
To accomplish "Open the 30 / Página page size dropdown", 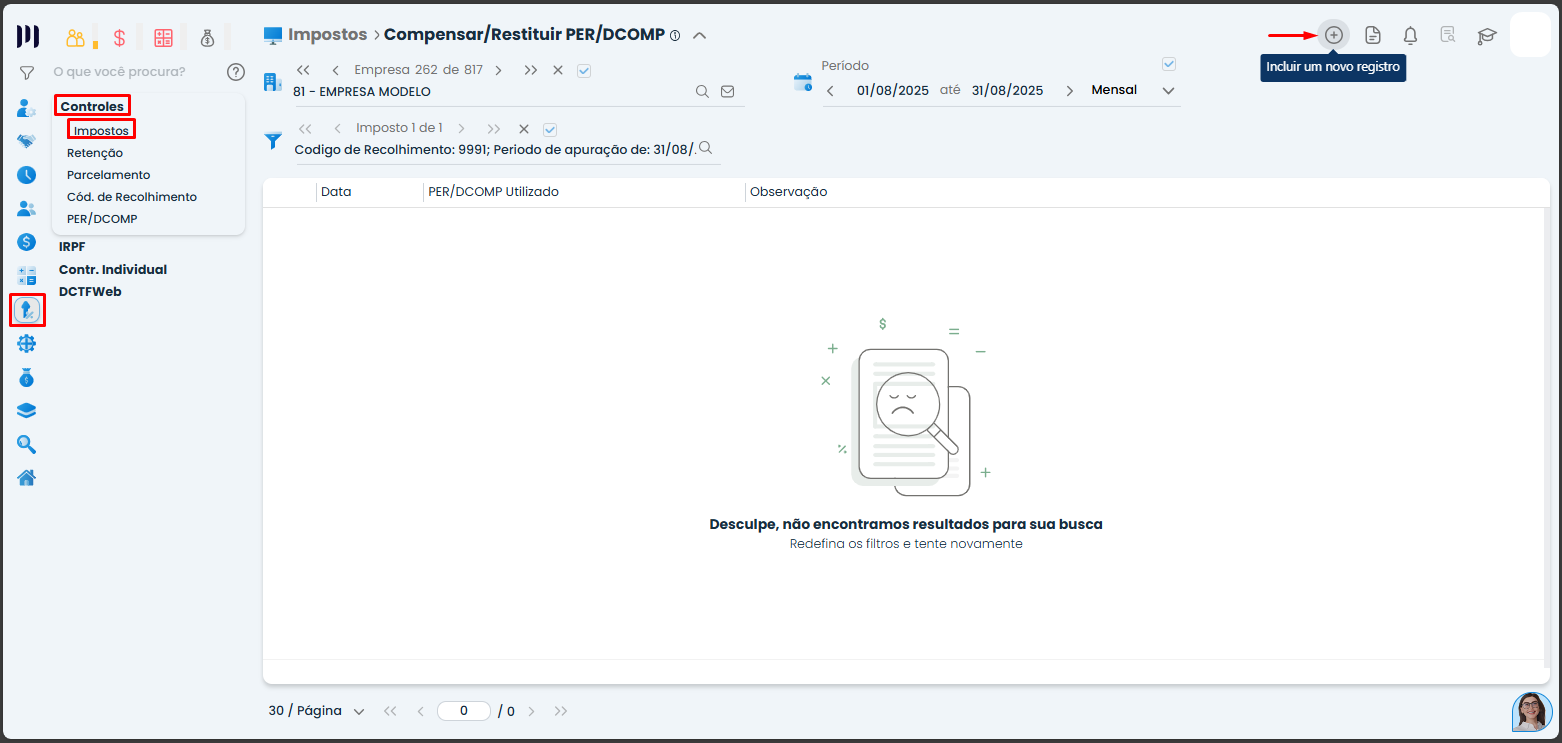I will (316, 711).
